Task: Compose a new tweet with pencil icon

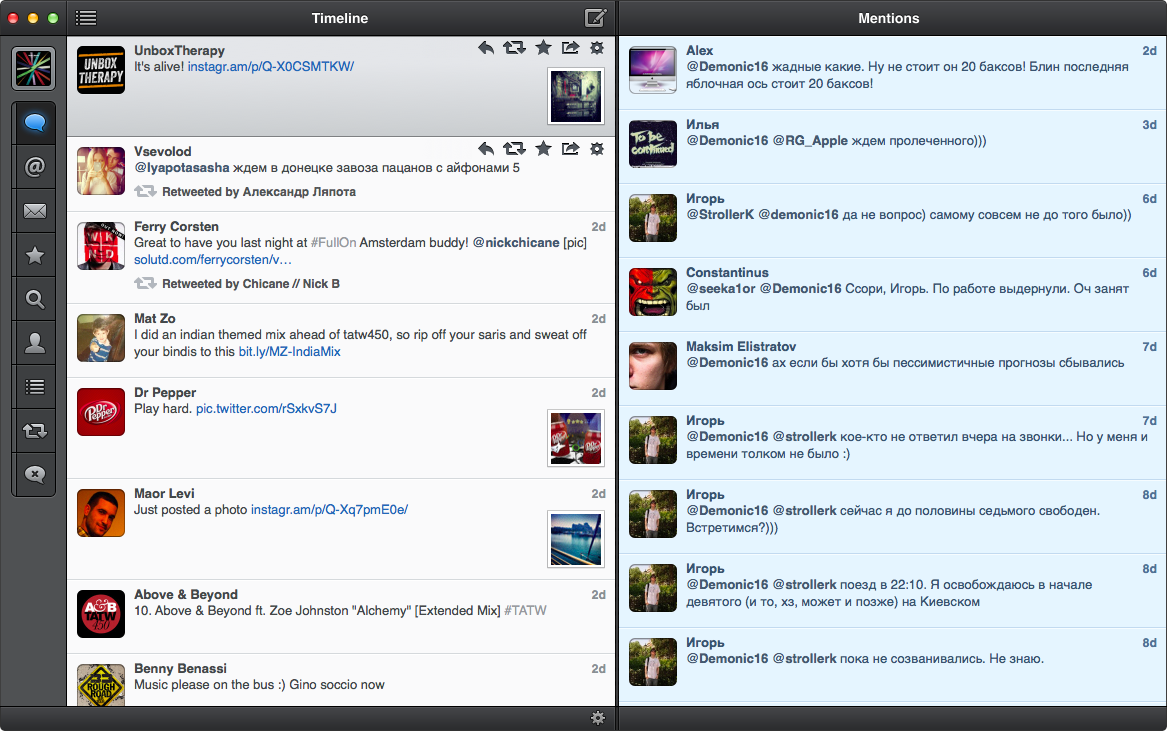Action: (595, 18)
